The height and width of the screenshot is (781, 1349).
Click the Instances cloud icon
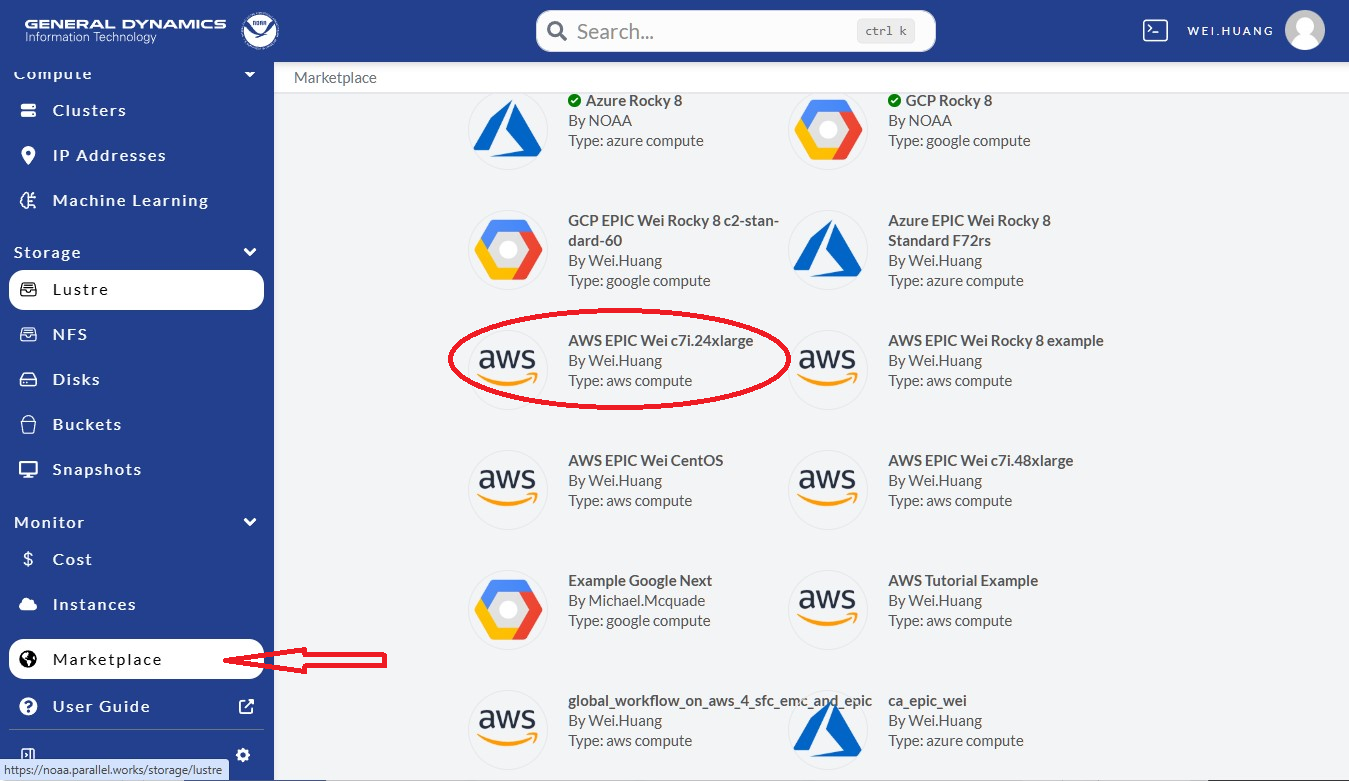(x=29, y=604)
